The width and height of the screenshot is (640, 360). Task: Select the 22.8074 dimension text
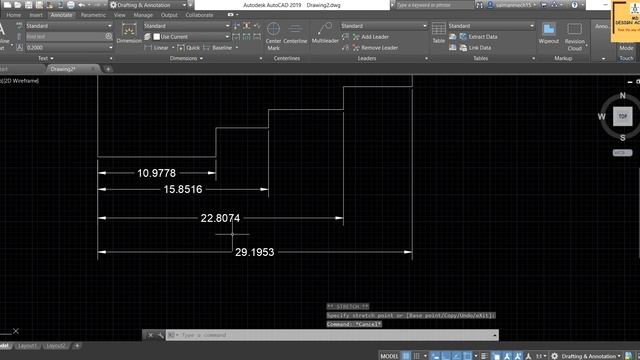[220, 218]
